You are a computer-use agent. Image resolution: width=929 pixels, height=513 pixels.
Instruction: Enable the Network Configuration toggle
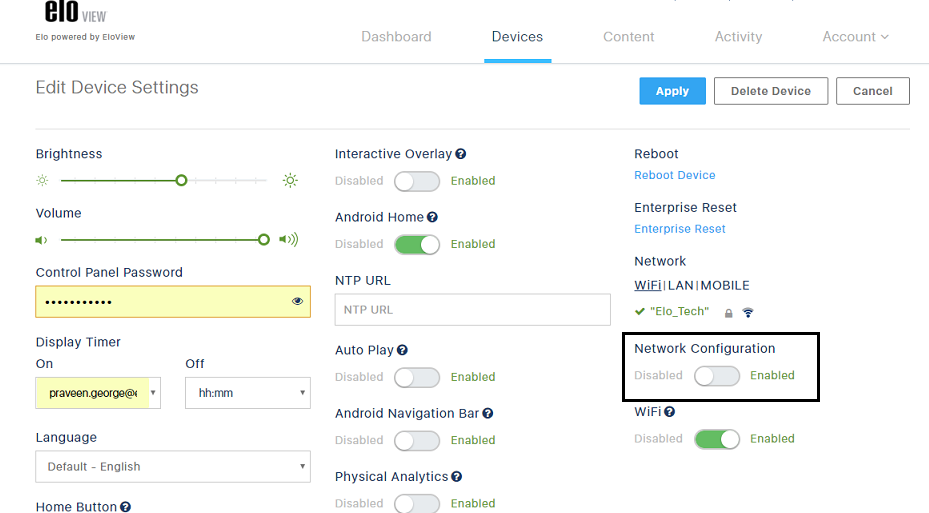click(717, 376)
